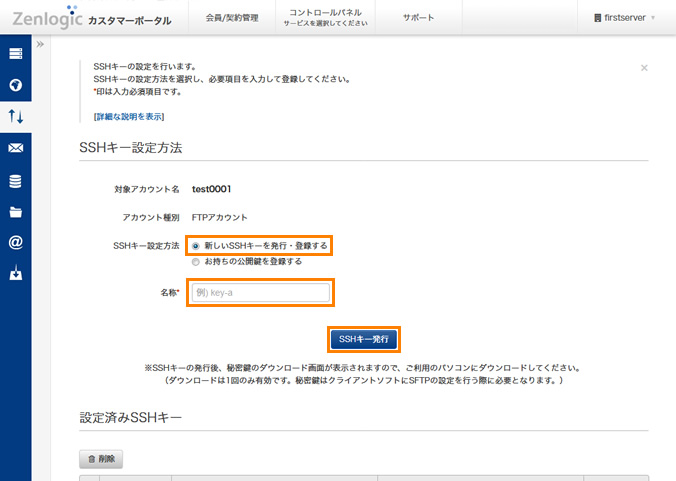Click the 詳細な説明を表示 link
676x481 pixels.
coord(129,116)
